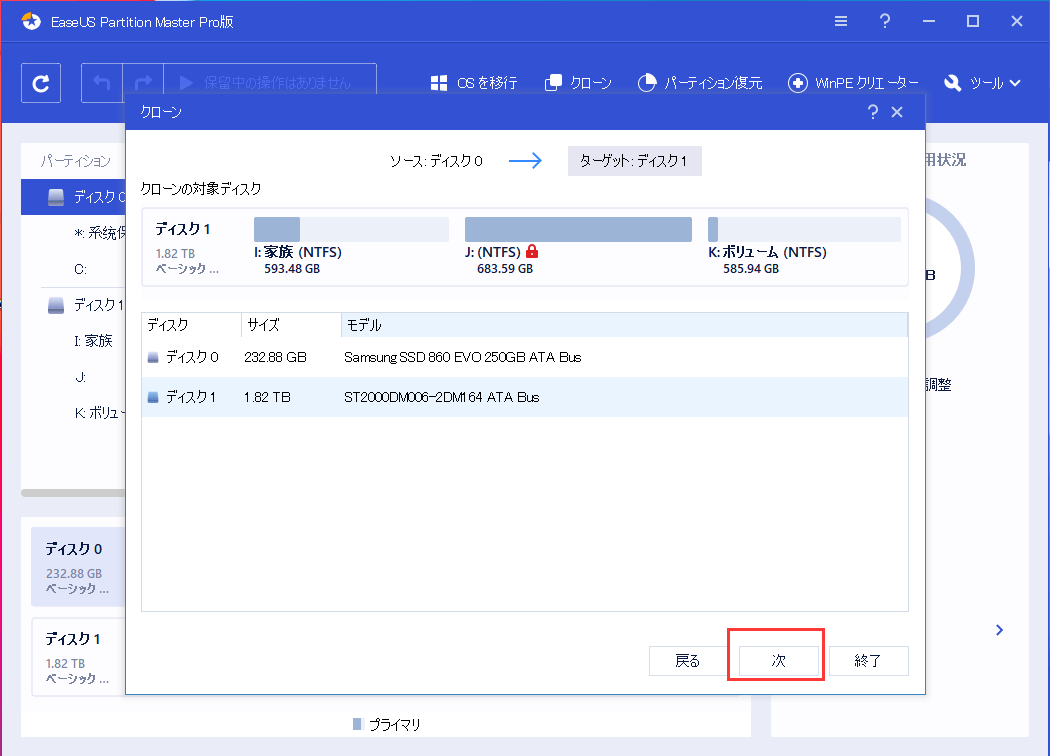The width and height of the screenshot is (1050, 756).
Task: Select I: 家族 (NTFS) partition bar
Action: tap(351, 230)
